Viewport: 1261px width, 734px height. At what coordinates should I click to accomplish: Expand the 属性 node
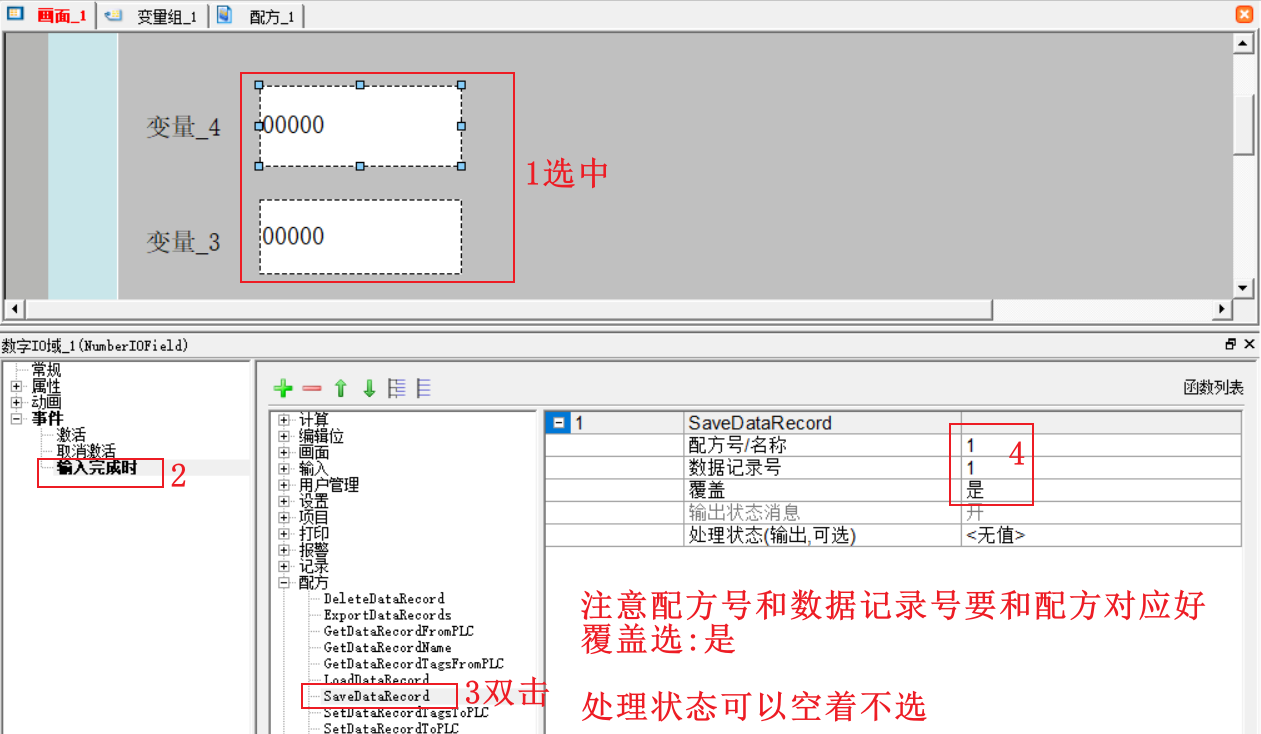coord(16,386)
